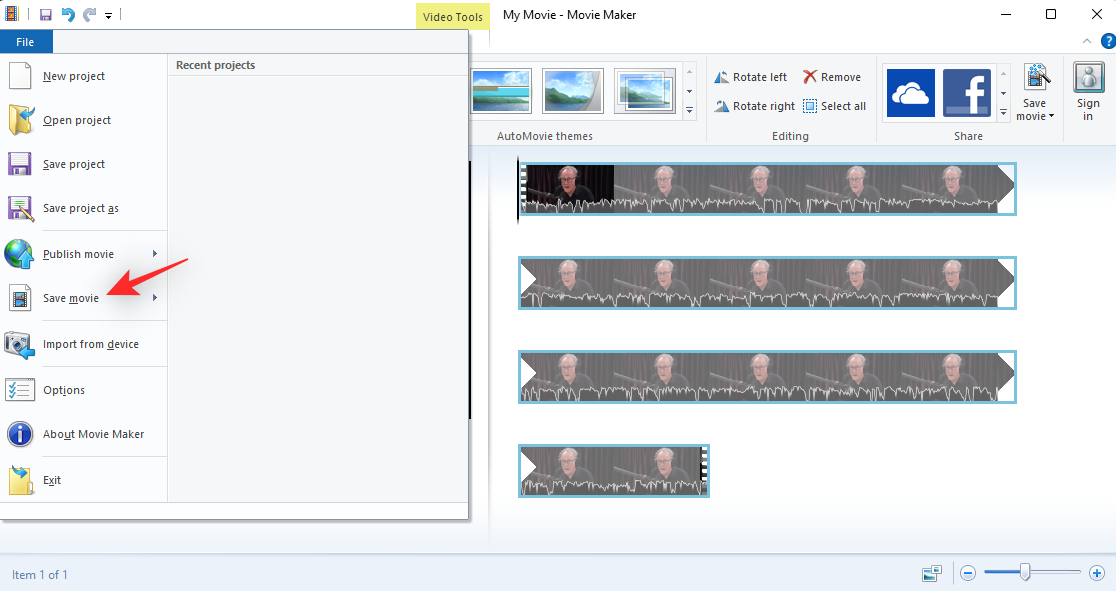Click the Exit icon in File menu
Viewport: 1116px width, 591px height.
[20, 480]
